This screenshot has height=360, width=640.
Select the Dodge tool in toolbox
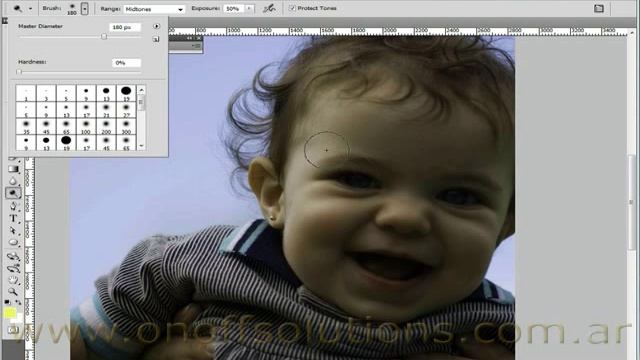click(x=13, y=193)
